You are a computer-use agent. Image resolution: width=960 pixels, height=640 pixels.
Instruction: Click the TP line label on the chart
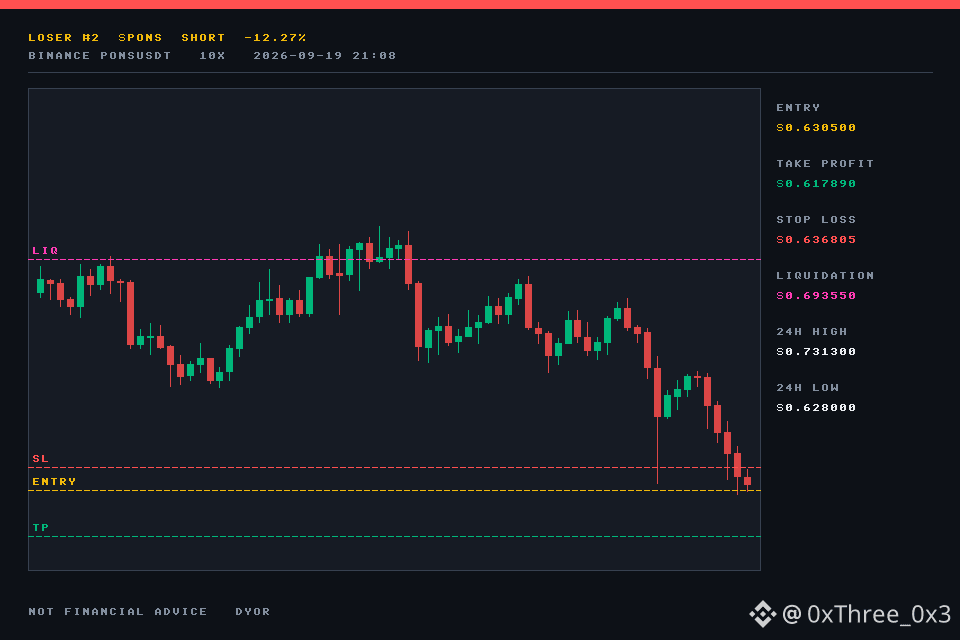pos(40,528)
